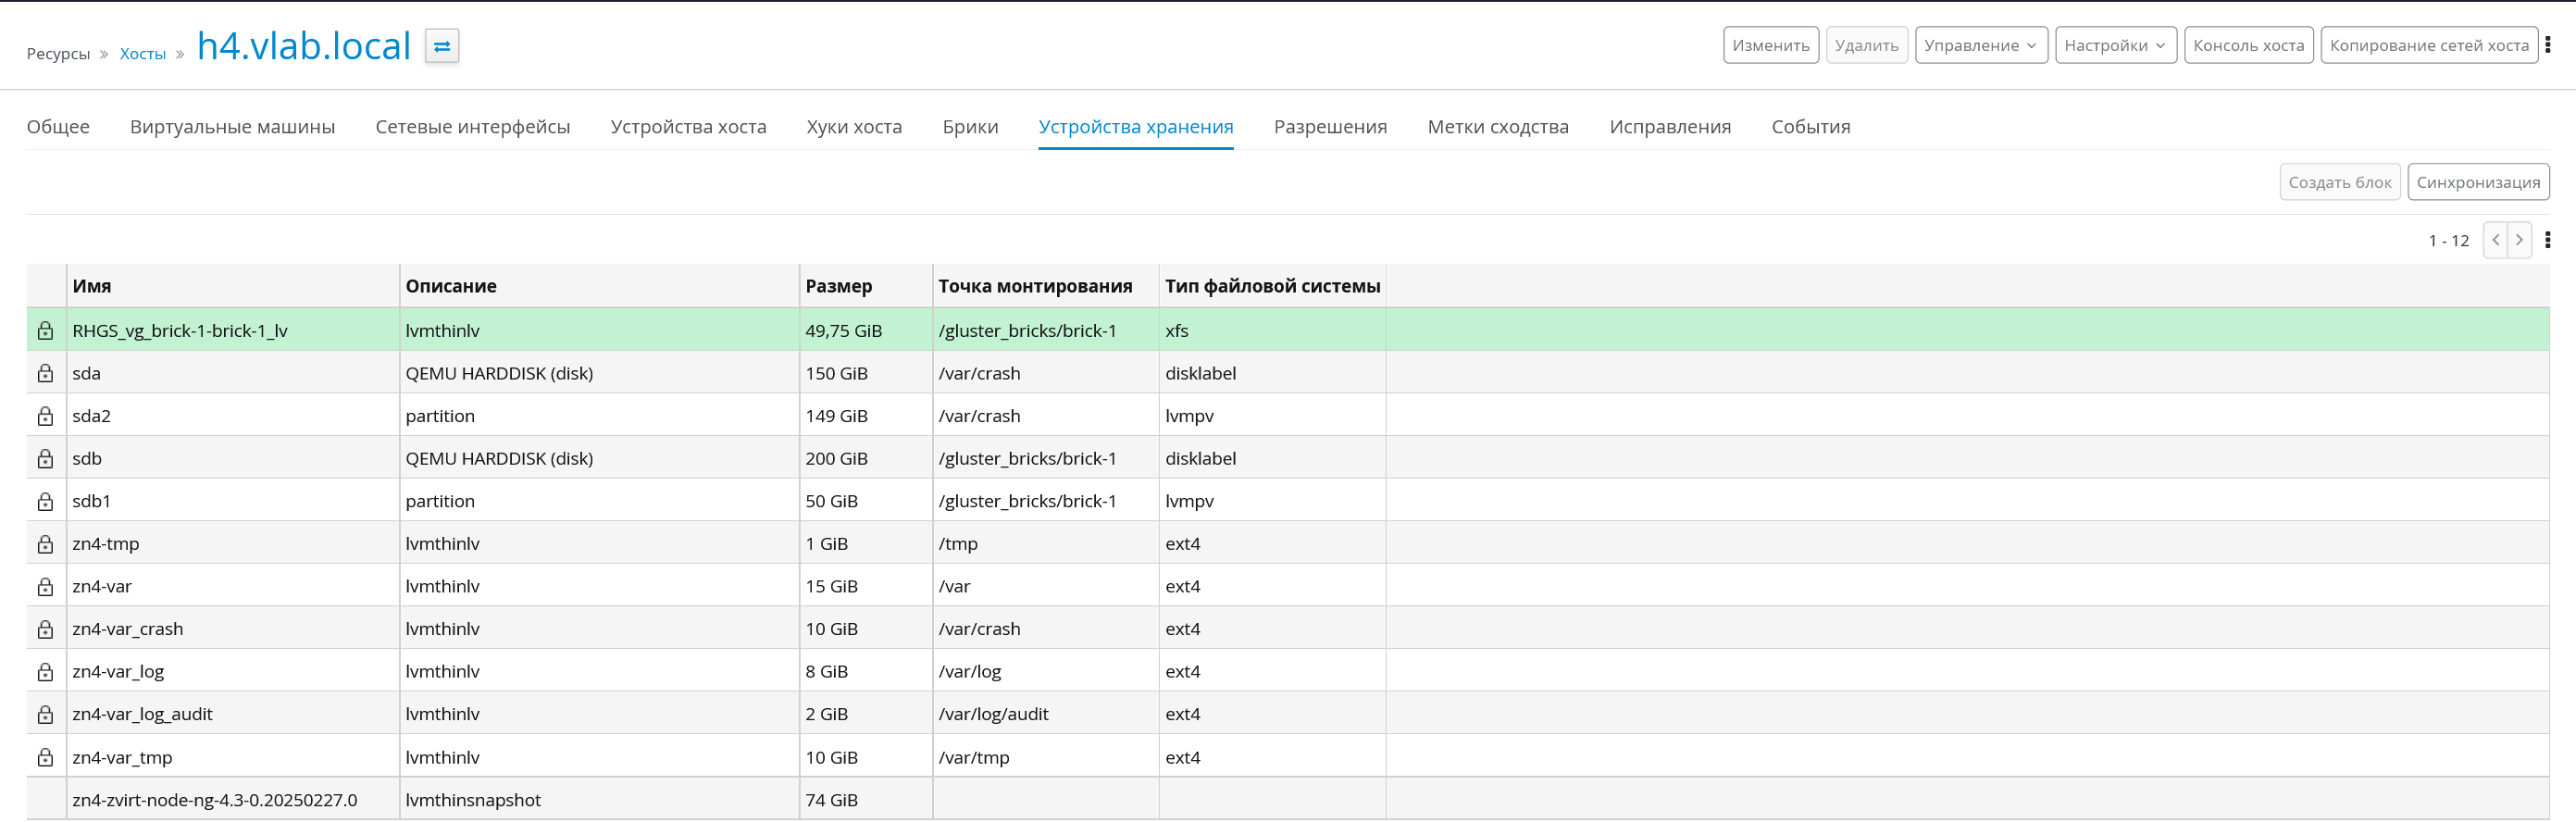Open Консоль хоста
The width and height of the screenshot is (2576, 822).
(x=2248, y=45)
